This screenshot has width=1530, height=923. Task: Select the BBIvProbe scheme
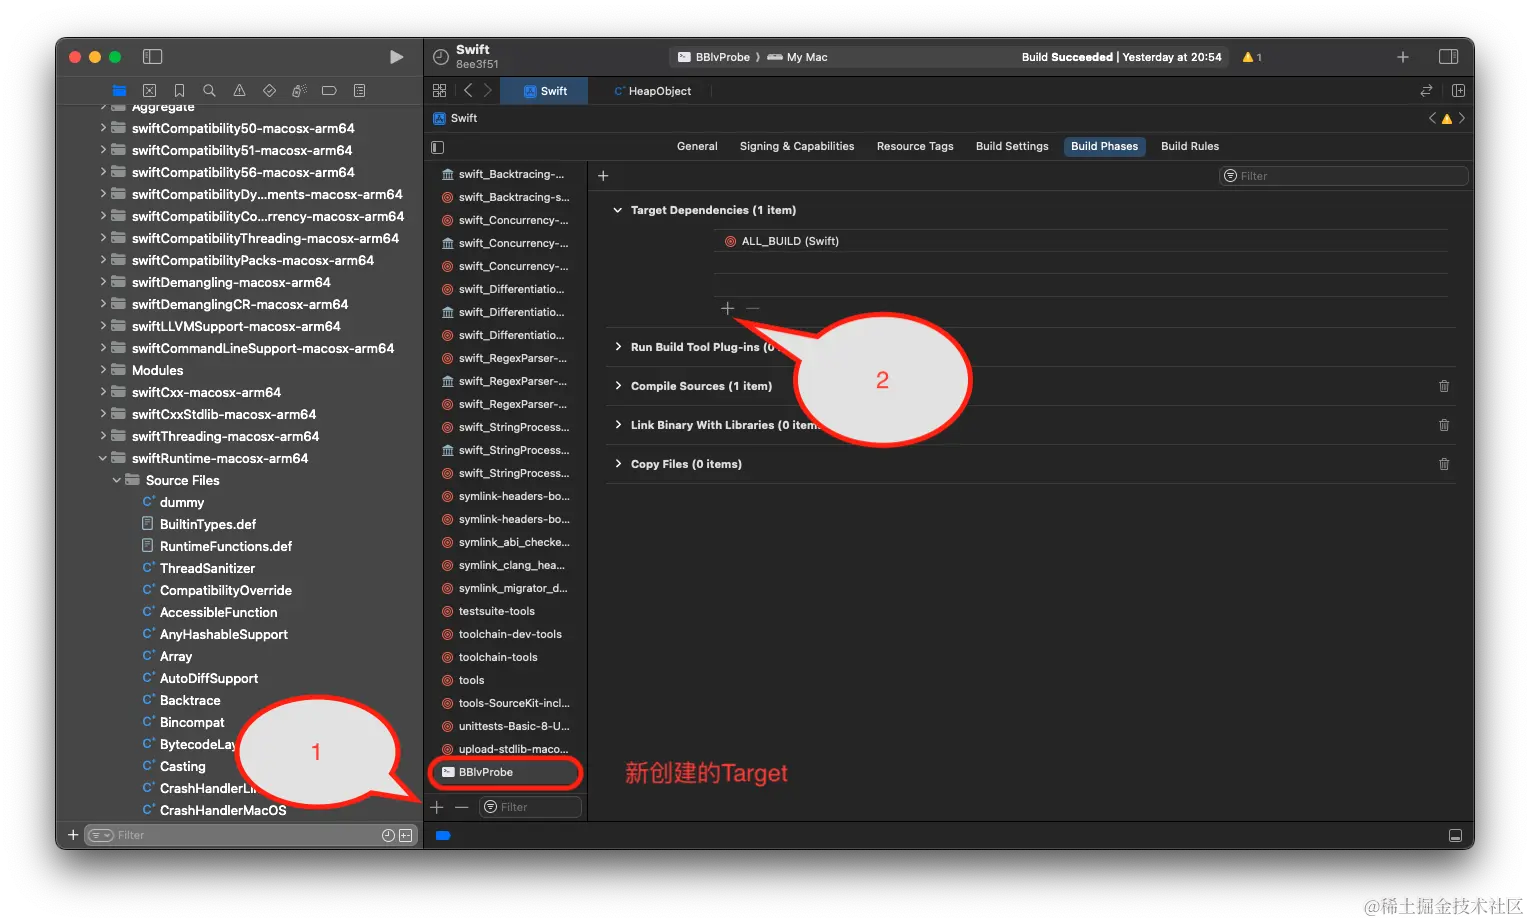(x=714, y=57)
